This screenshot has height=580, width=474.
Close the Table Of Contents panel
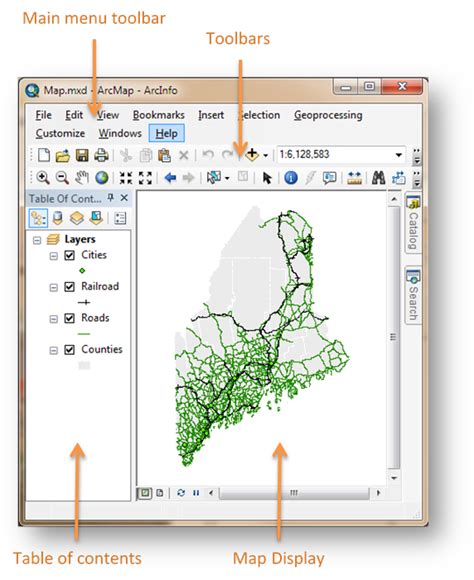tap(124, 198)
